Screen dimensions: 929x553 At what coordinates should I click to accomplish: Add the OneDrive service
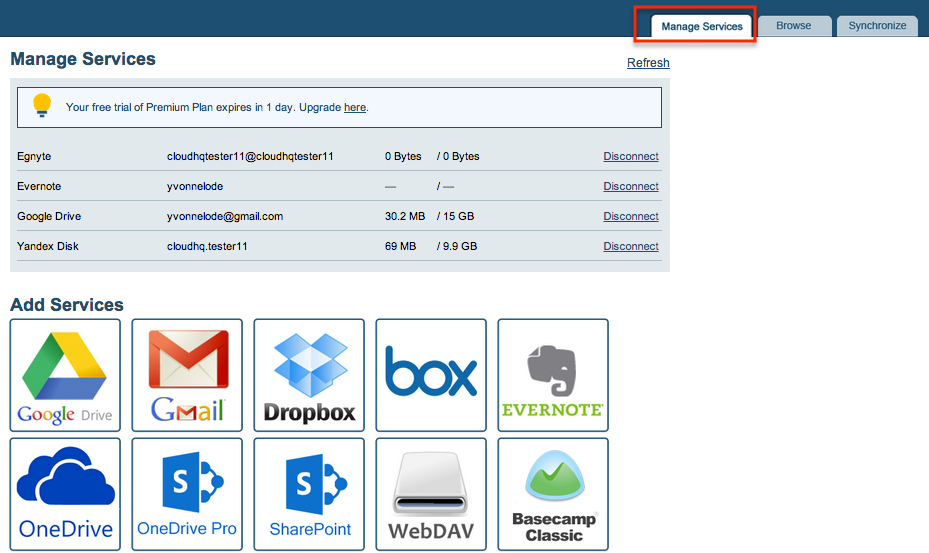coord(65,494)
